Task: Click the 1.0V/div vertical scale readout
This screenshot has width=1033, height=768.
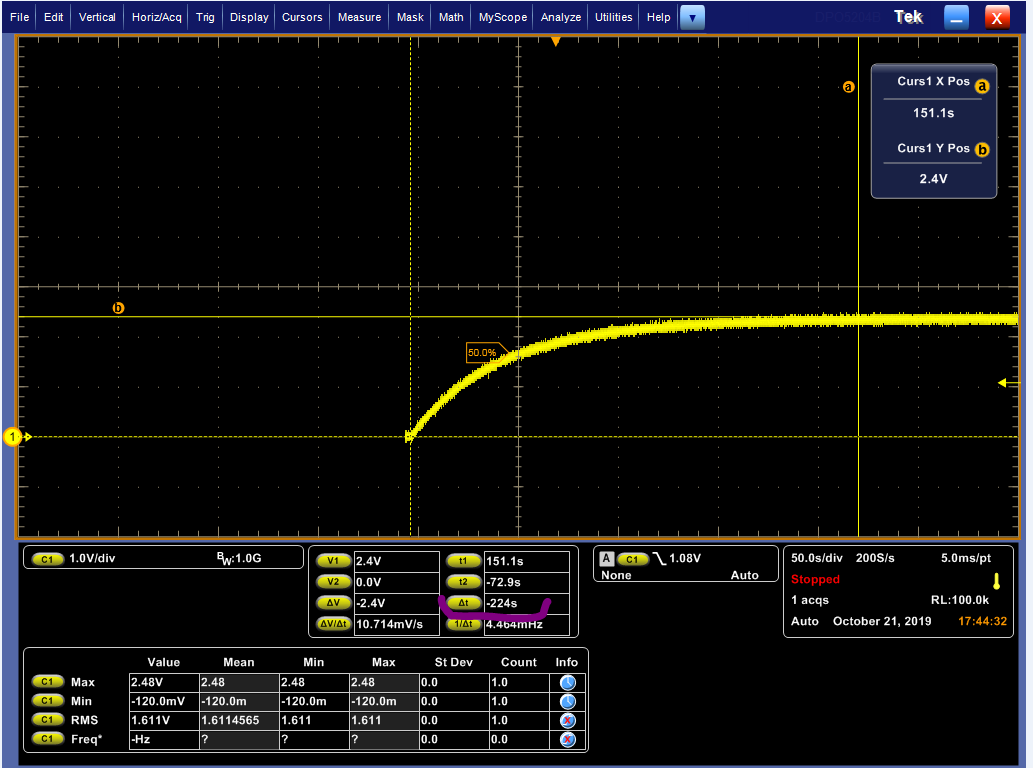Action: point(92,559)
